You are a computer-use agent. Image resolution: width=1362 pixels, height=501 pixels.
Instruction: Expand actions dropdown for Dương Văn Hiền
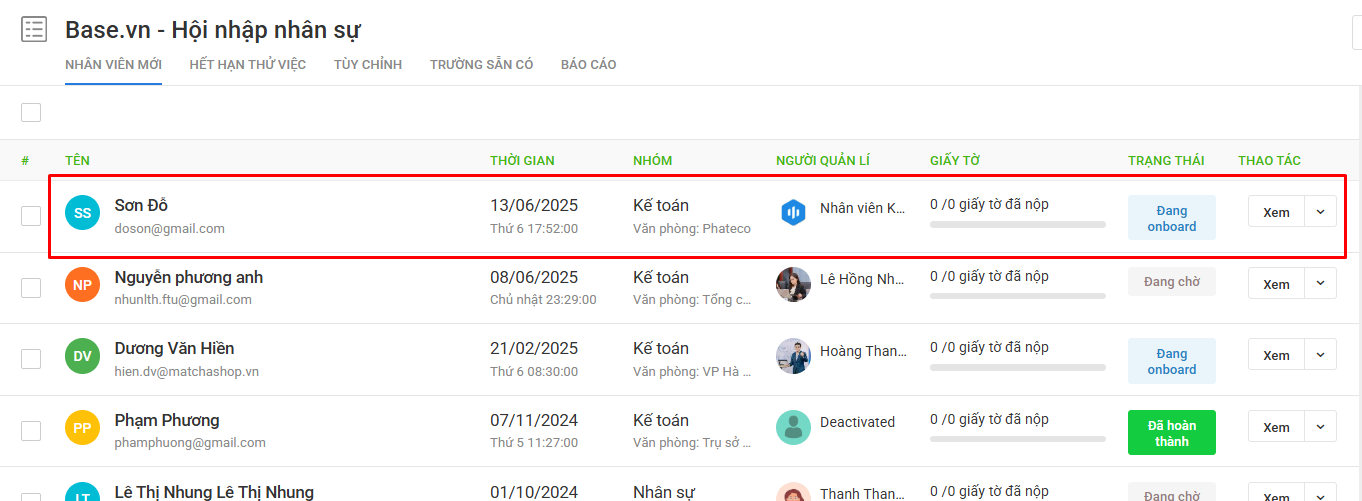point(1320,355)
